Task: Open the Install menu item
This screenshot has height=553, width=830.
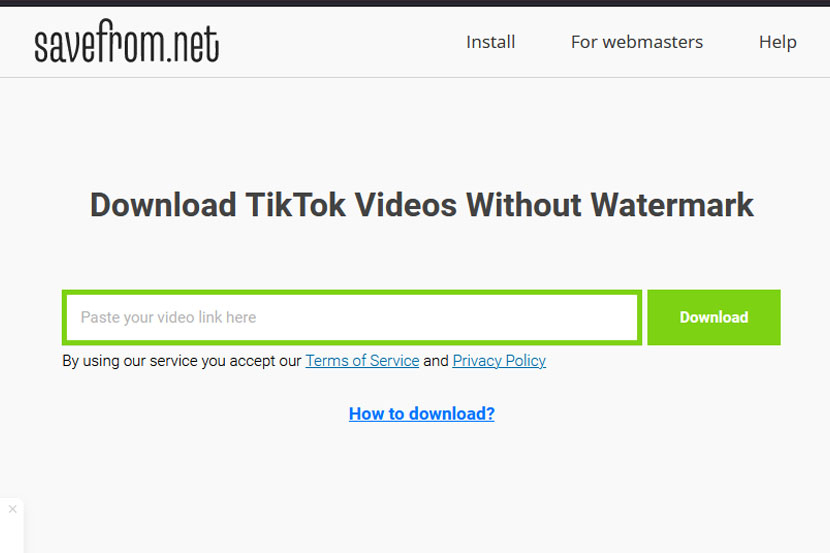Action: point(490,42)
